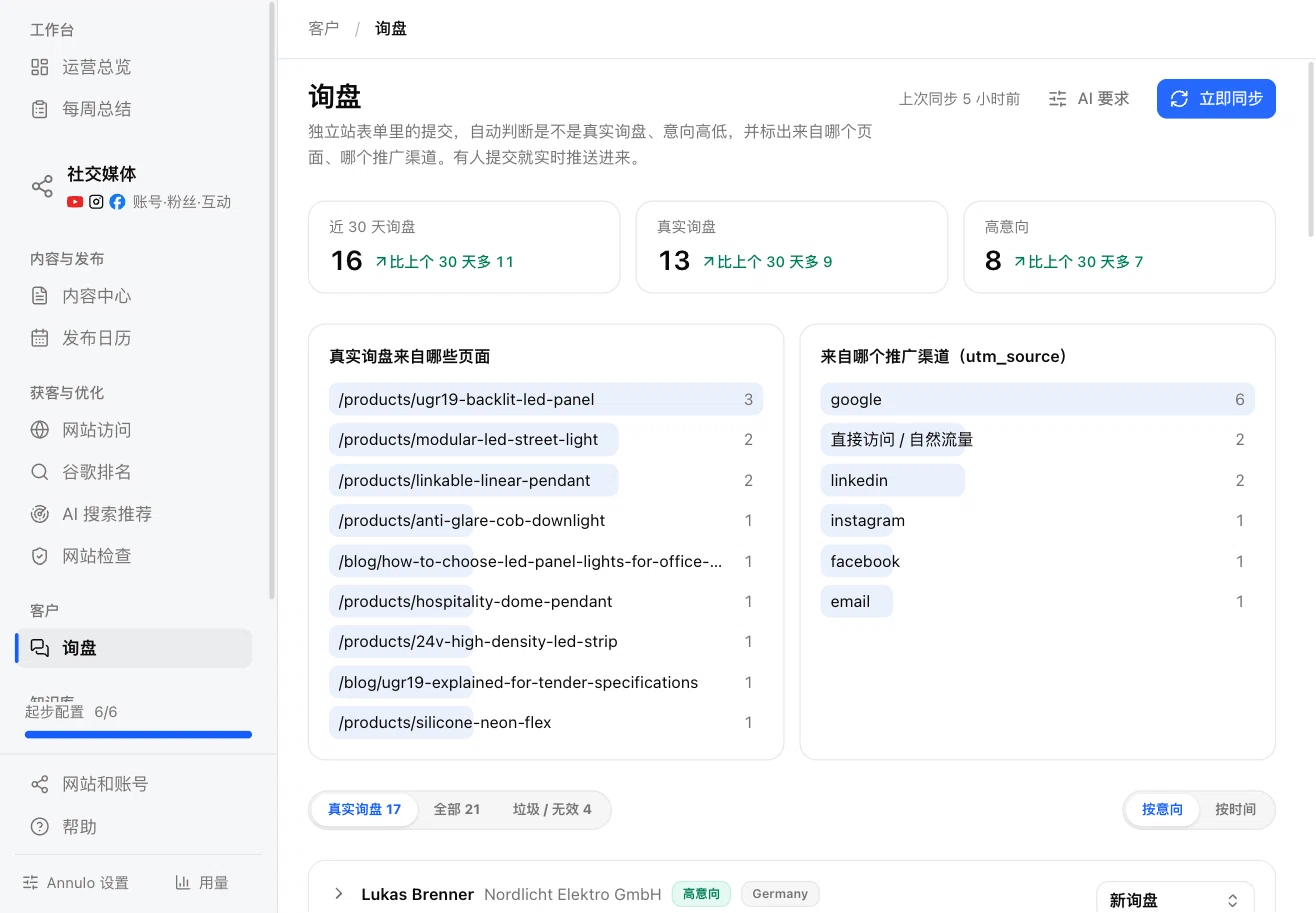This screenshot has height=913, width=1316.
Task: Expand the Lukas Brenner inquiry row
Action: (x=339, y=894)
